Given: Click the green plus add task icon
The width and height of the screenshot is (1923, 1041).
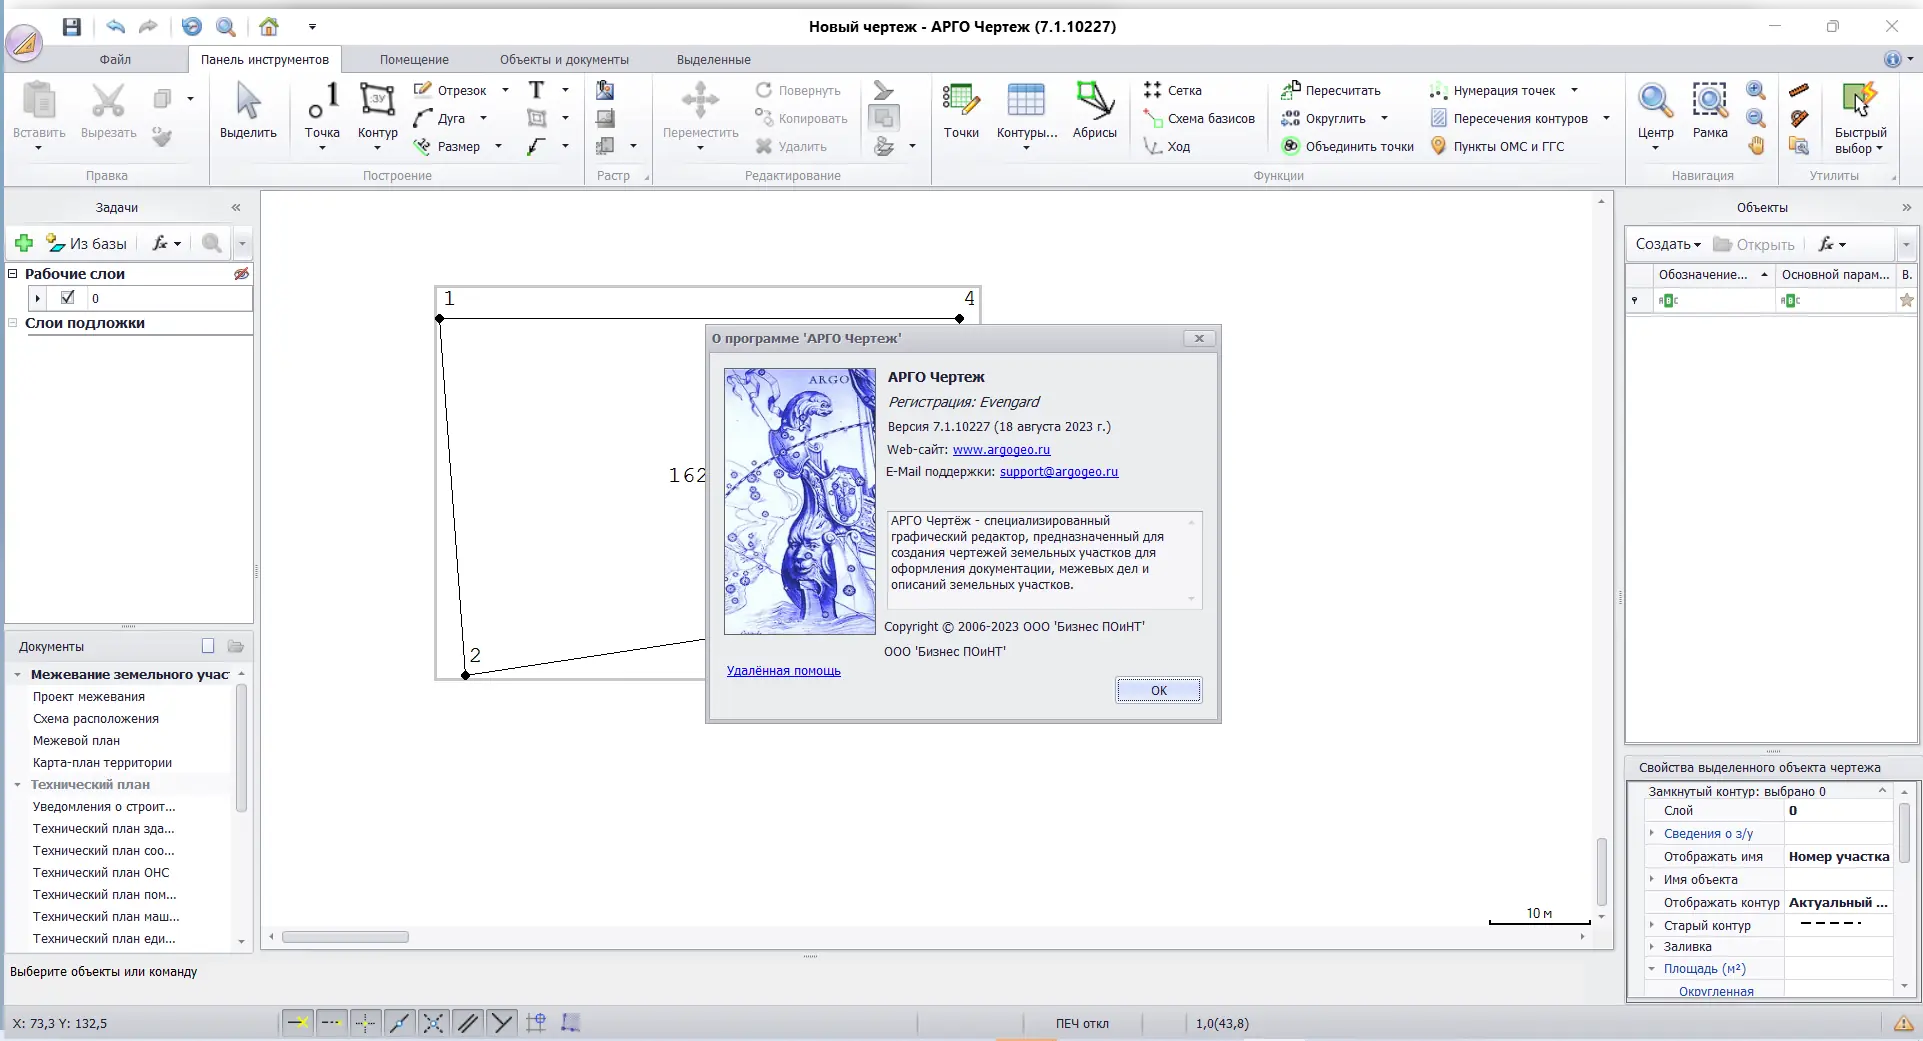Looking at the screenshot, I should 24,243.
